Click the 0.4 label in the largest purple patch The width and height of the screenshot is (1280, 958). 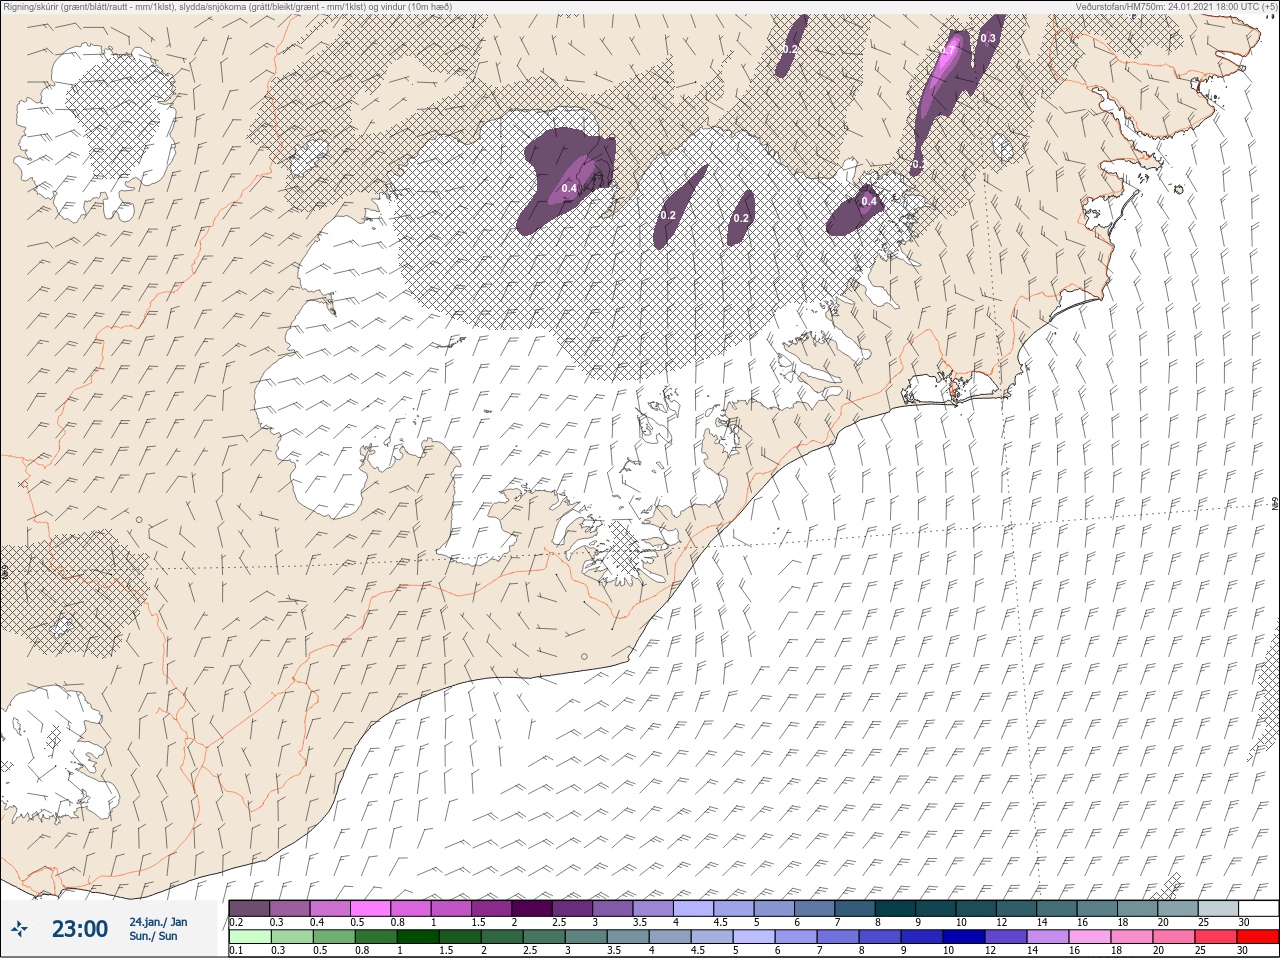point(569,188)
